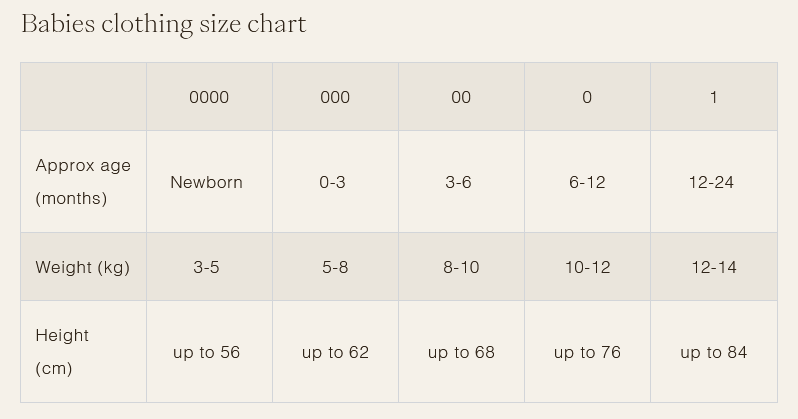Click the 12-14 kg weight cell
Screen dimensions: 798x419
(x=714, y=267)
